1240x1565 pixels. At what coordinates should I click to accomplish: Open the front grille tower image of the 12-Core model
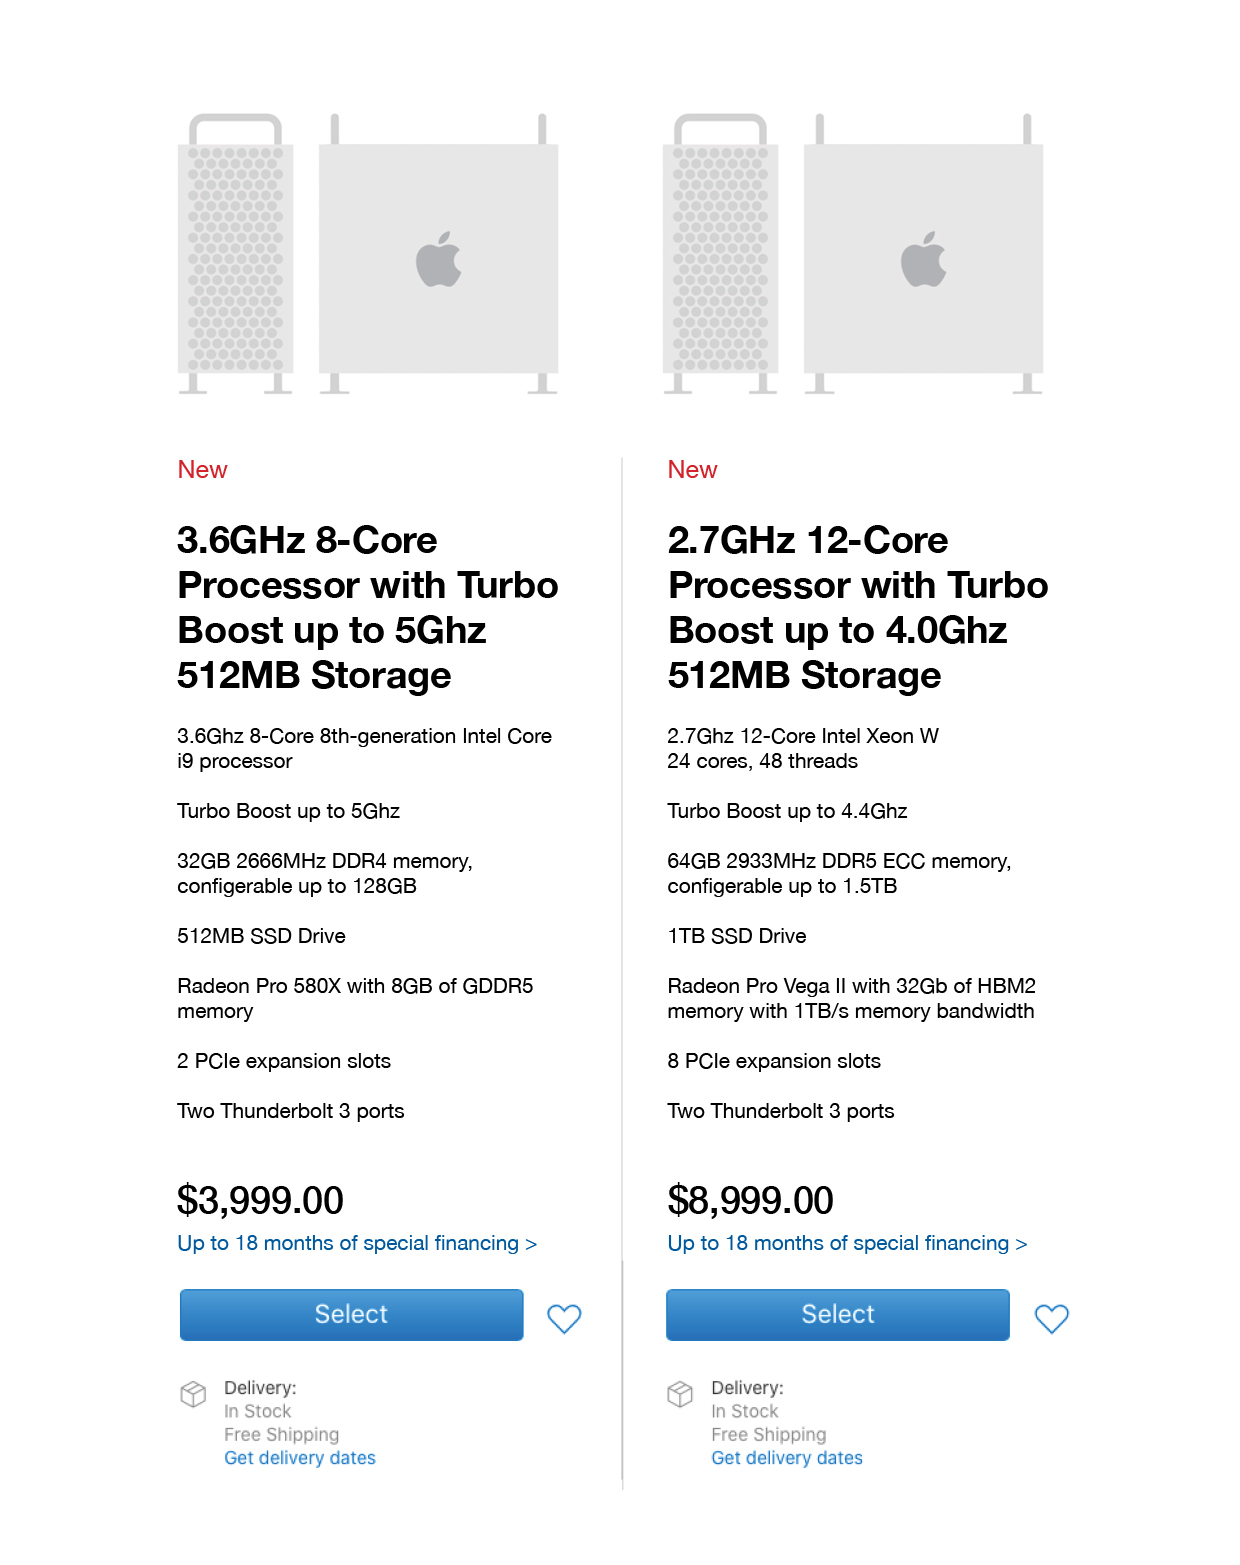pos(721,254)
